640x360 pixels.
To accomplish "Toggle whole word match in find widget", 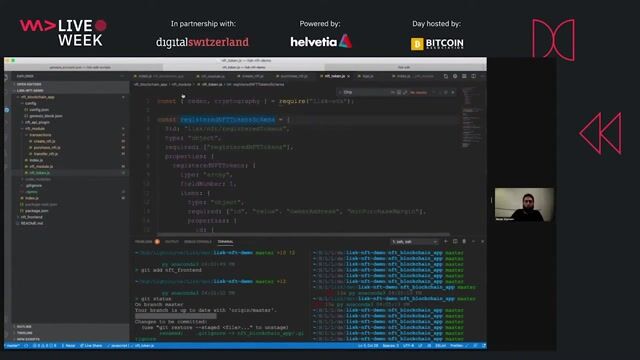I will pos(399,93).
